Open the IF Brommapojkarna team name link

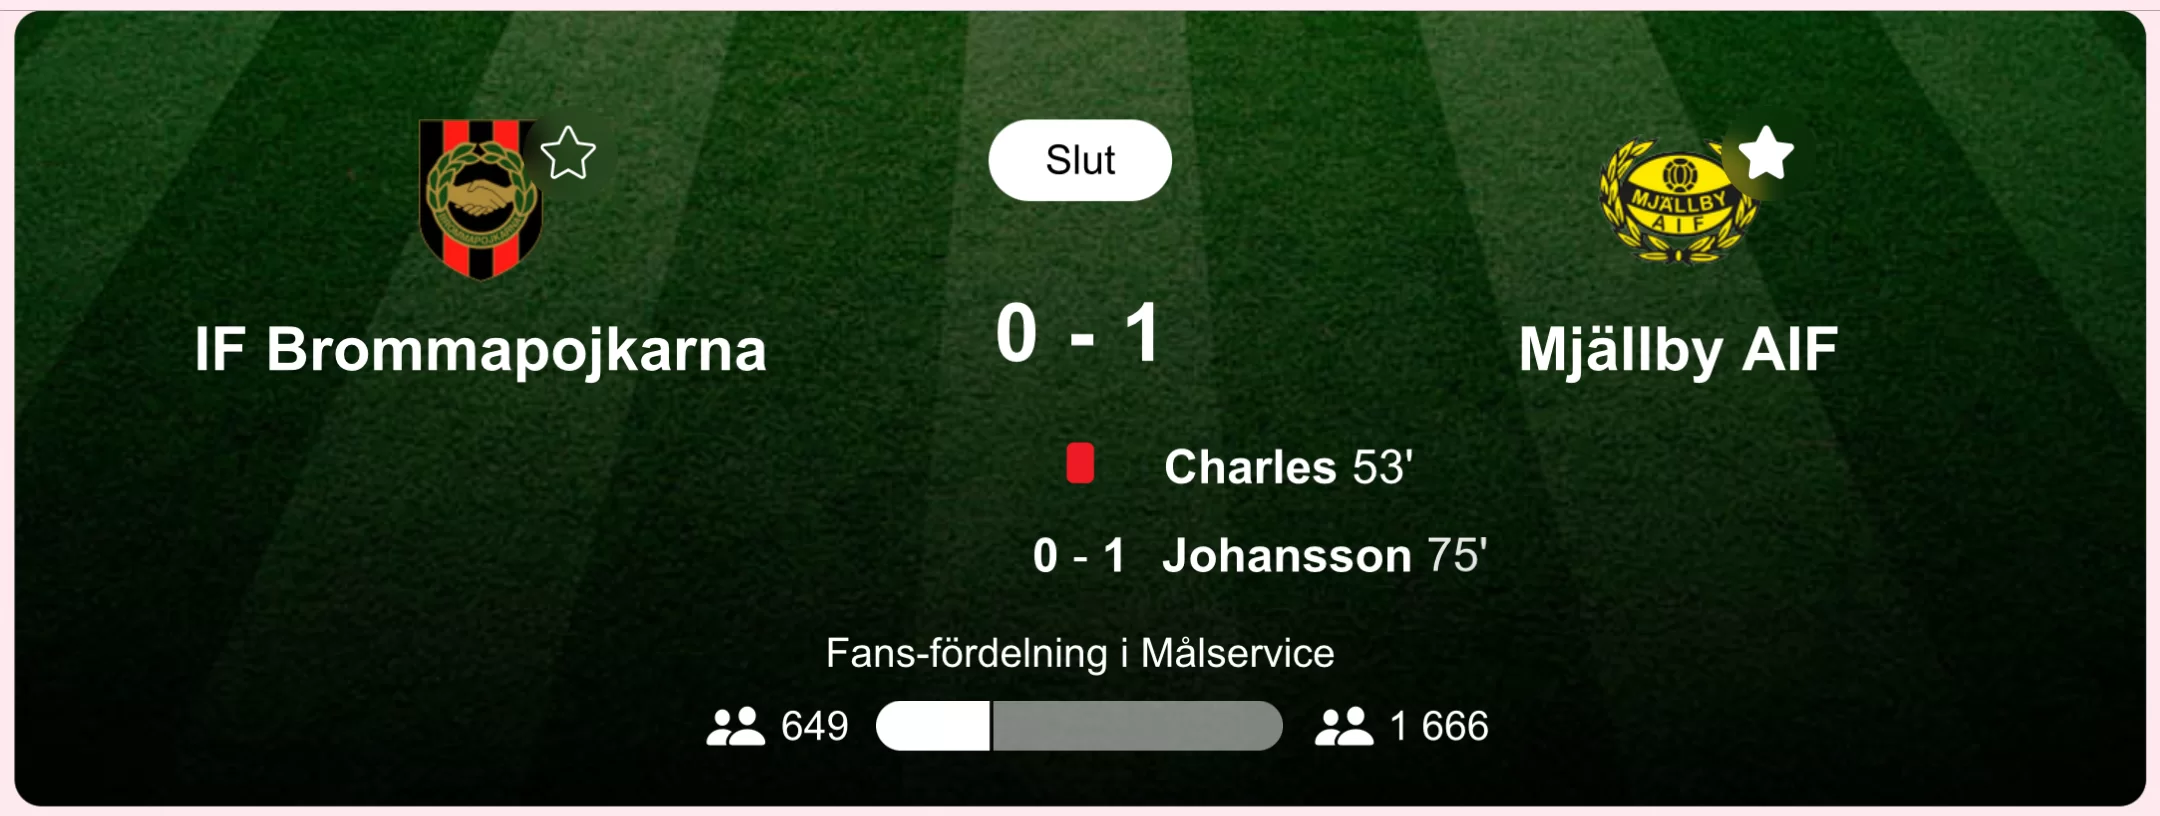point(480,350)
